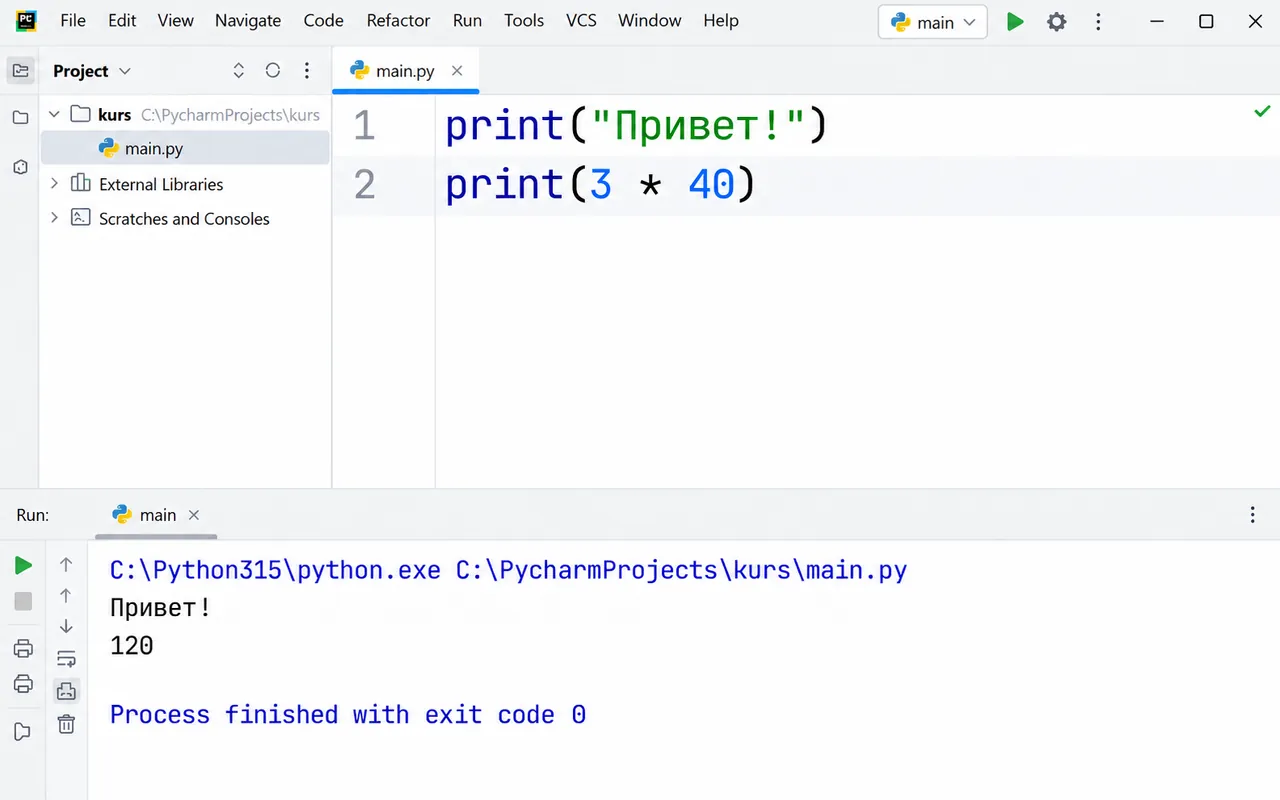
Task: Expand Scratches and Consoles node
Action: coord(55,218)
